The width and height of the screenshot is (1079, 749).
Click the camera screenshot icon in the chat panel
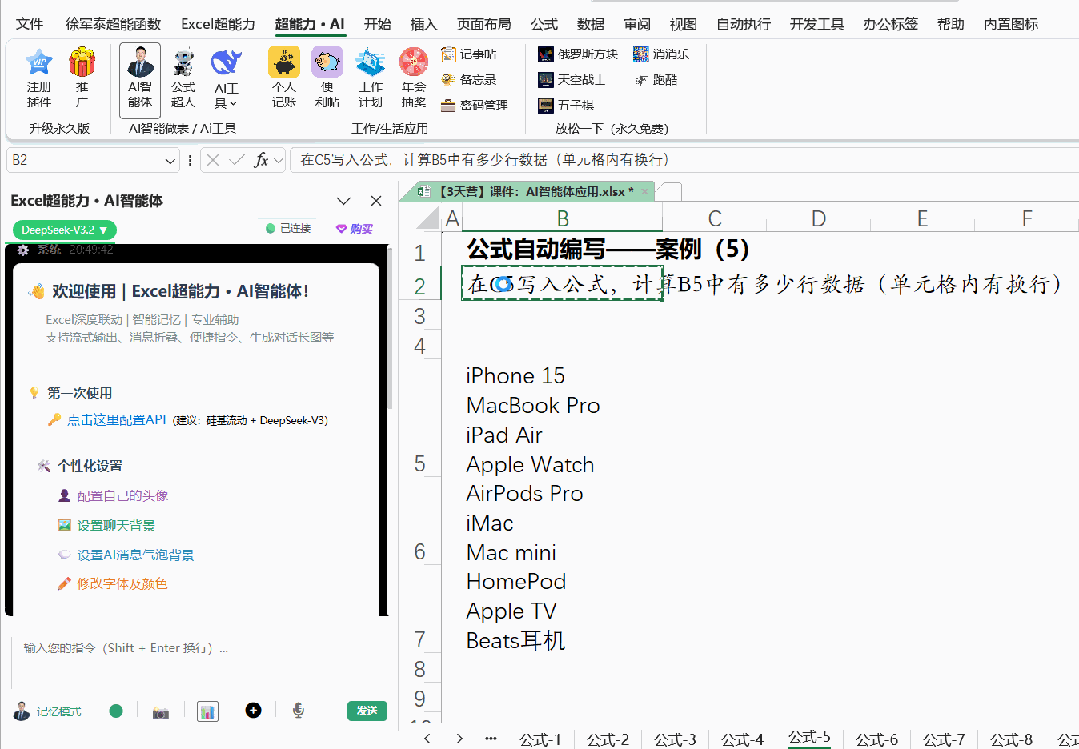coord(161,712)
